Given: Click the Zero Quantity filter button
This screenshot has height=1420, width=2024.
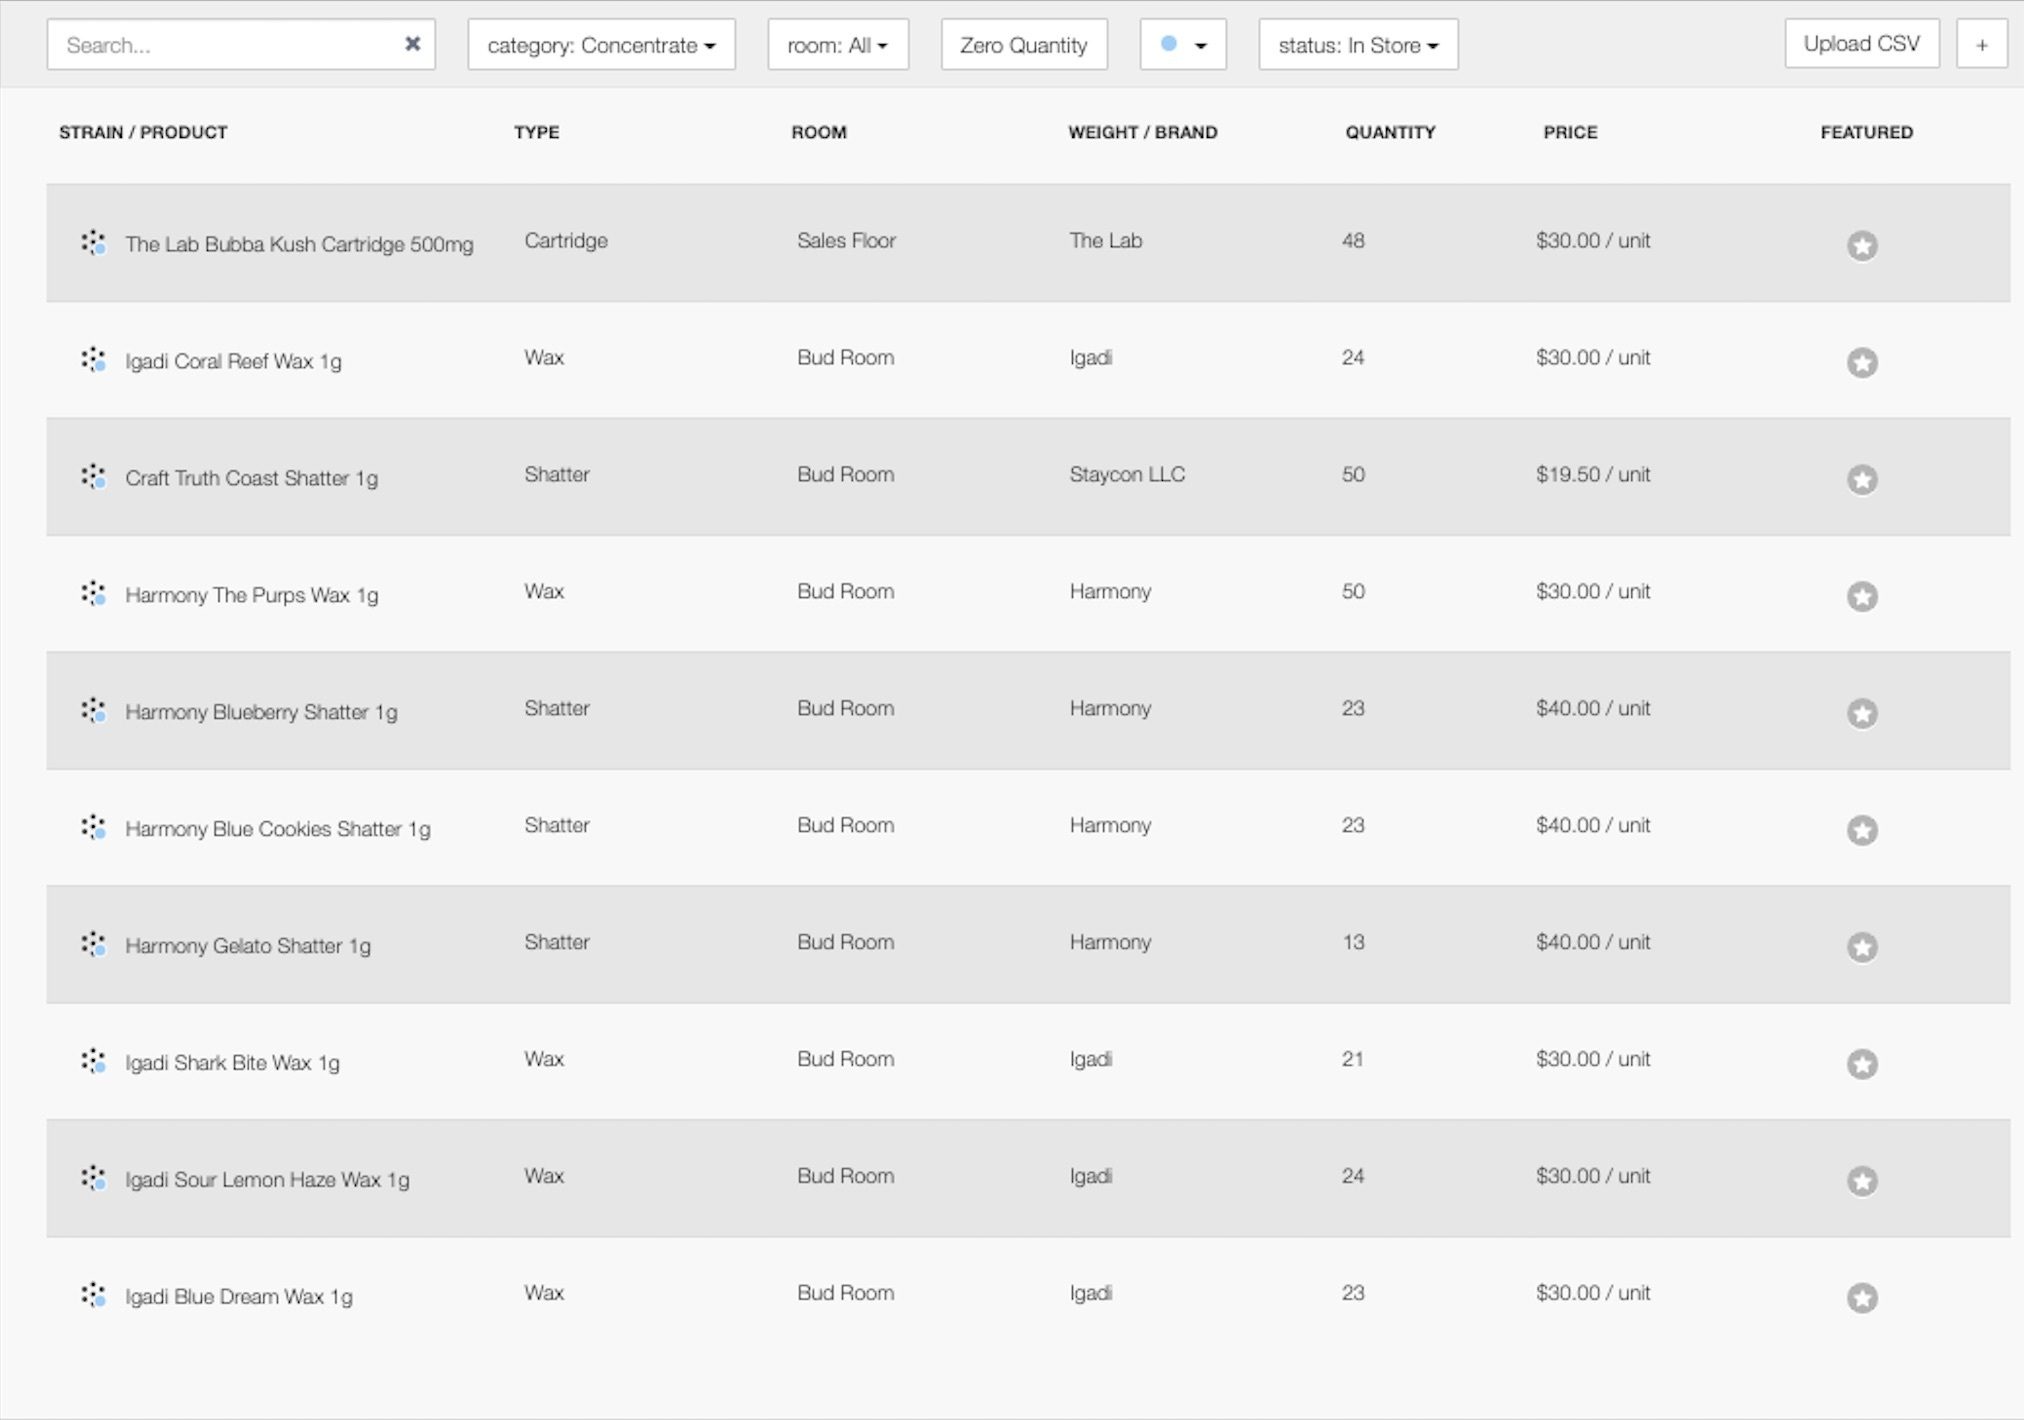Looking at the screenshot, I should (x=1023, y=45).
